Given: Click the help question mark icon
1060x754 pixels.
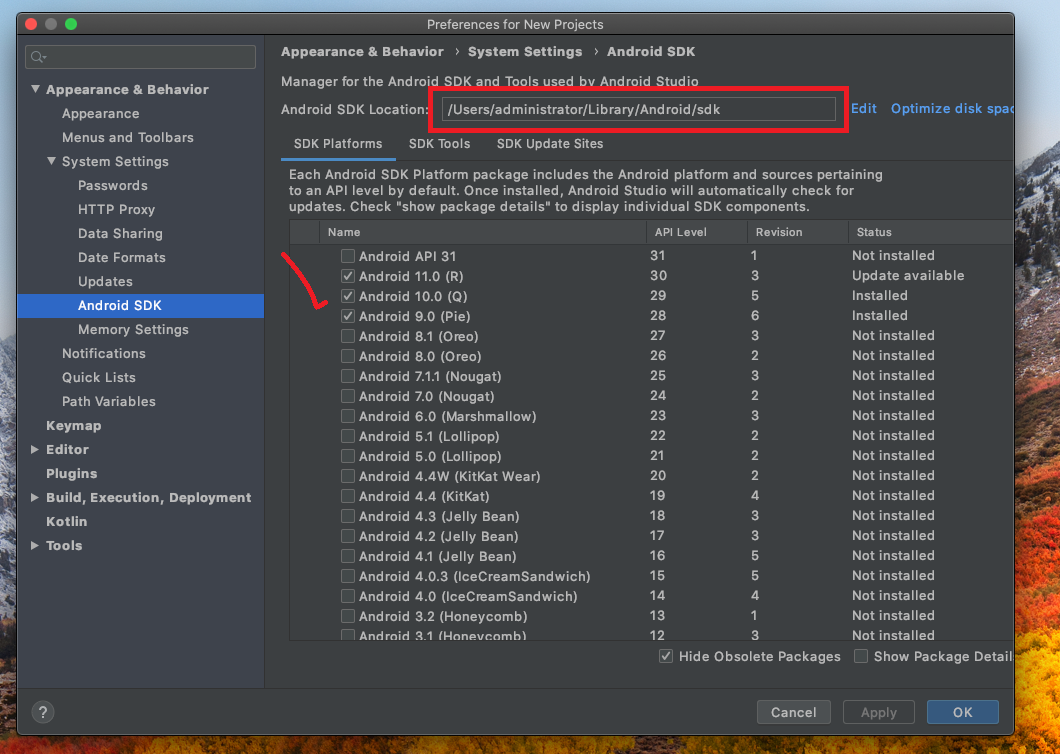Looking at the screenshot, I should click(x=43, y=711).
